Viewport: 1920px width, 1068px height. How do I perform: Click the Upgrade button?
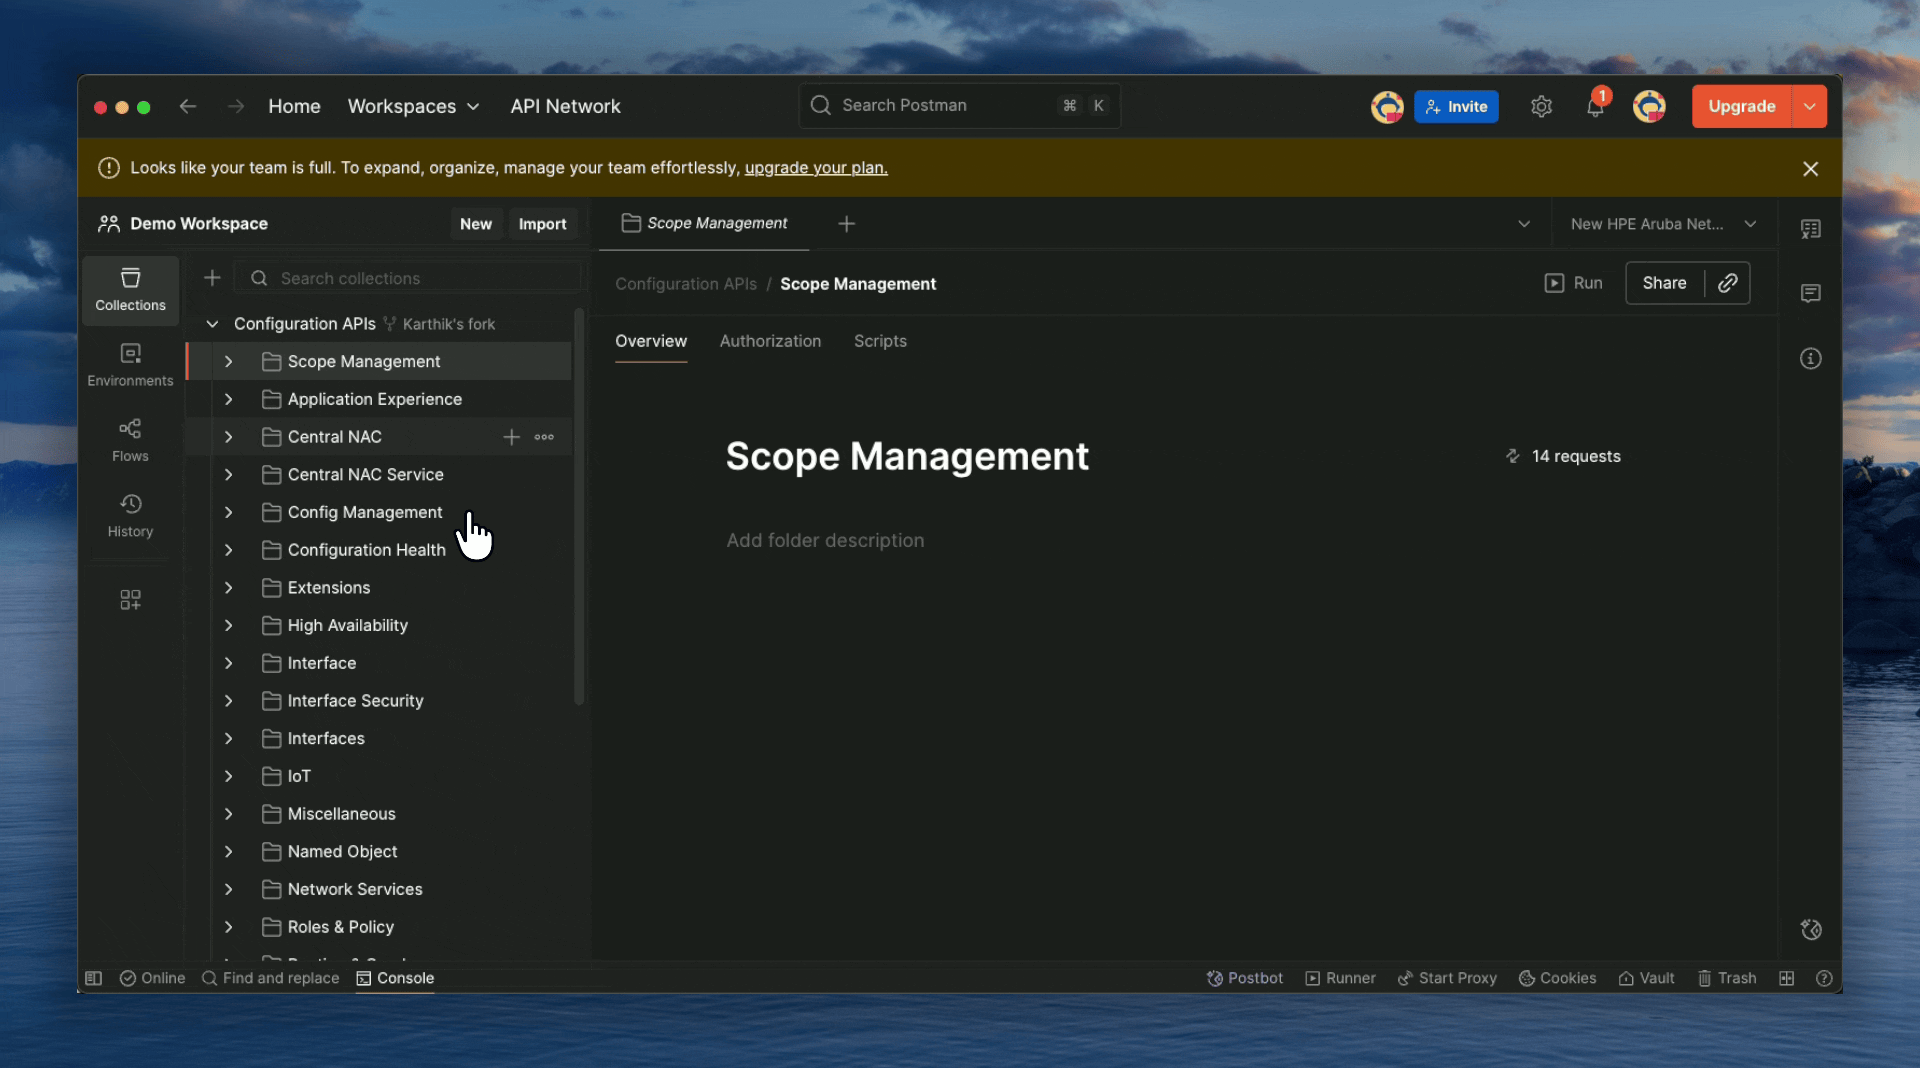[1742, 106]
